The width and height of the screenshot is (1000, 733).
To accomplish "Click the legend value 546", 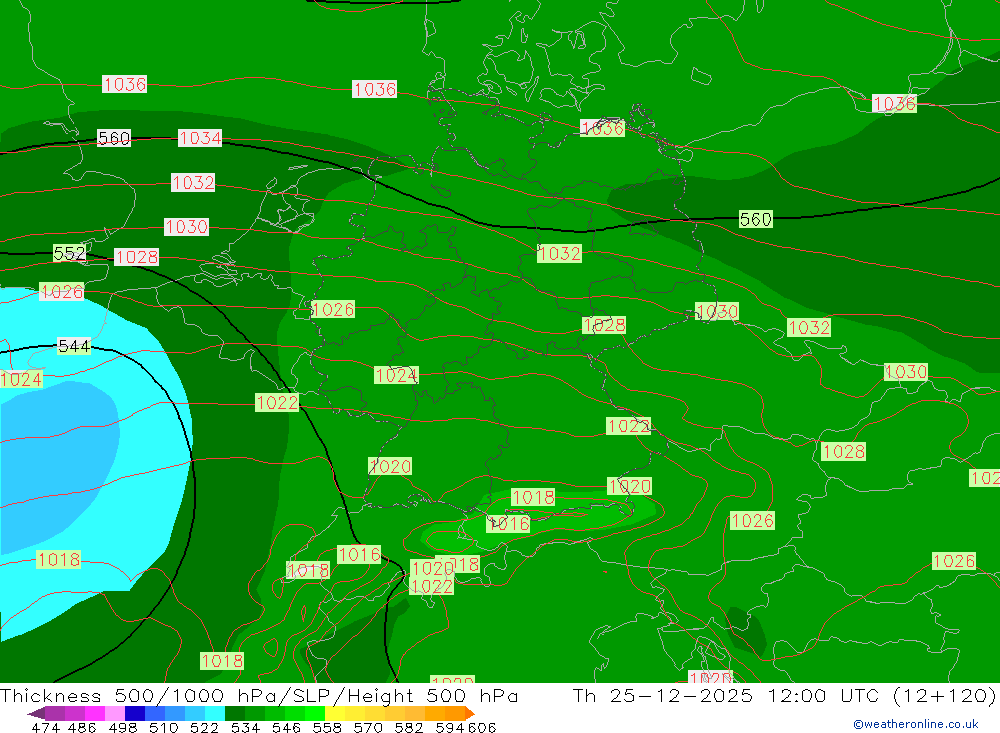I will click(x=286, y=727).
